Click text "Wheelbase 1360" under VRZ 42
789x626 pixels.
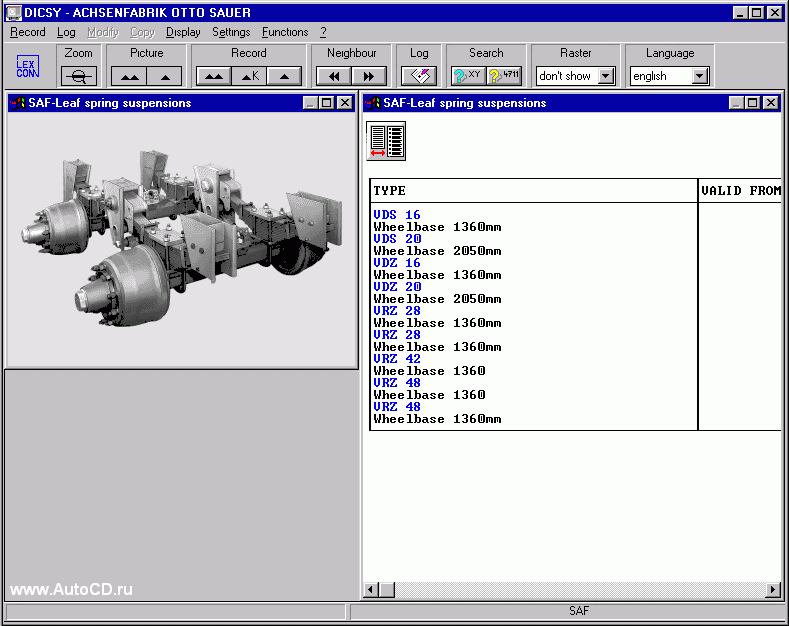(429, 371)
